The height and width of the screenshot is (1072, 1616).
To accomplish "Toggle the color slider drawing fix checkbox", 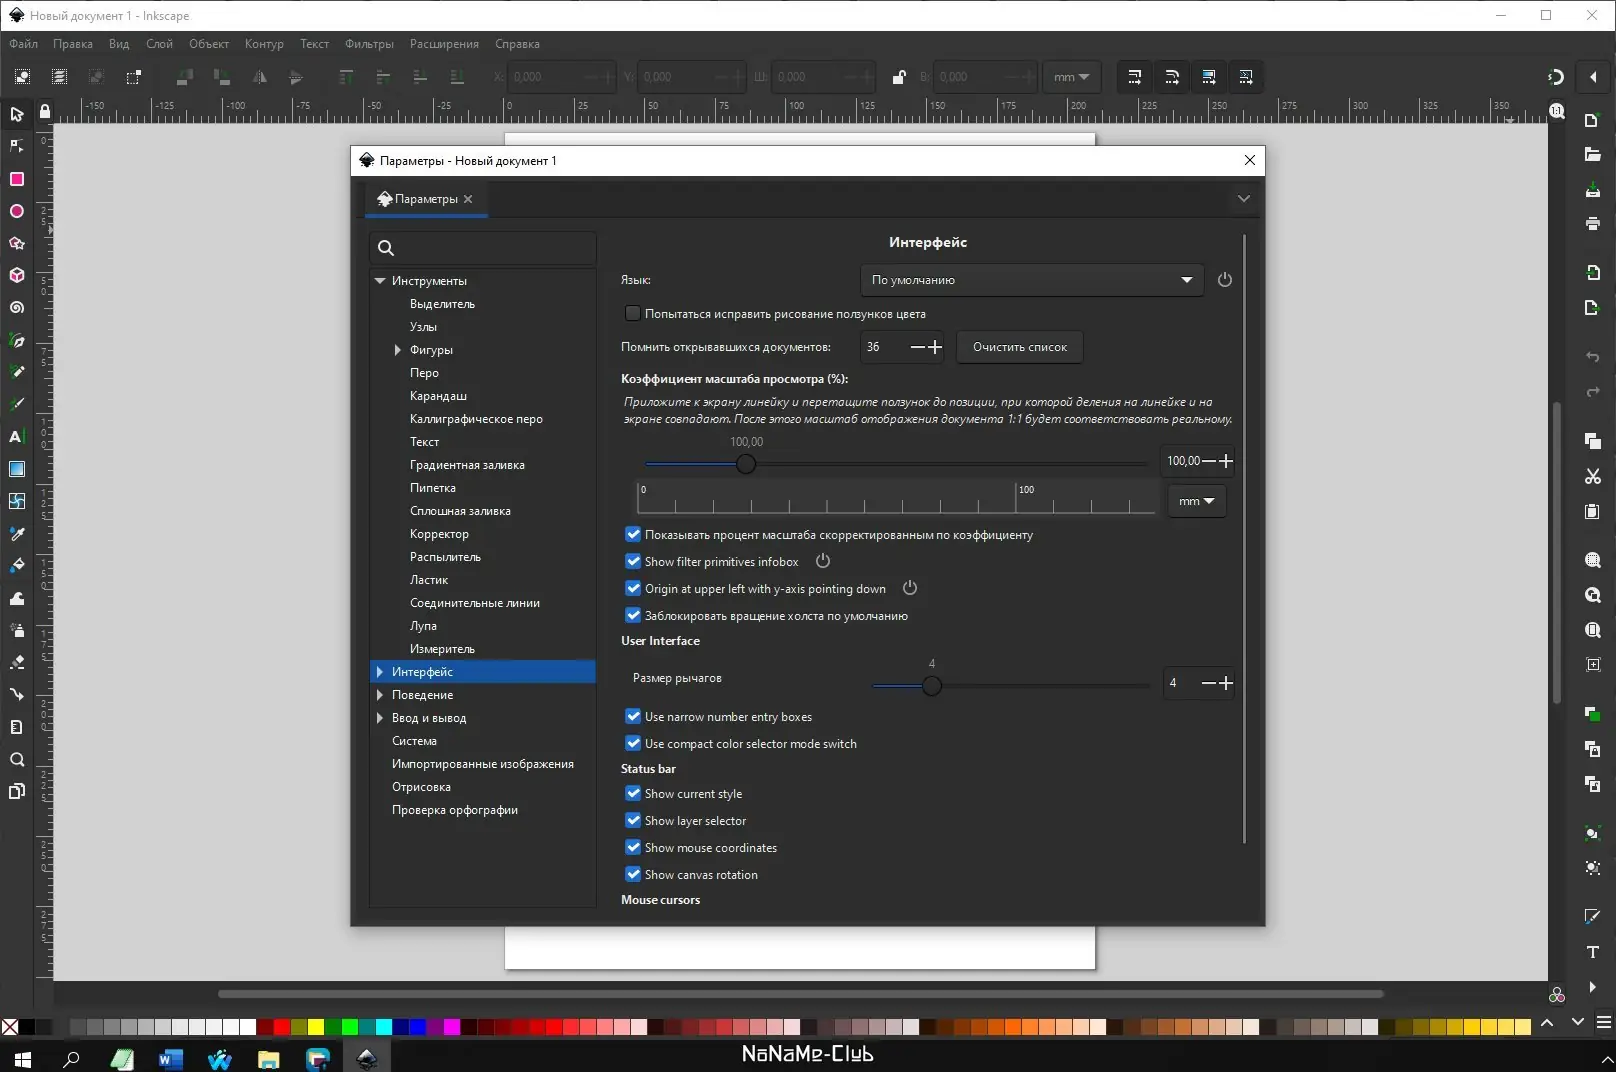I will coord(633,313).
